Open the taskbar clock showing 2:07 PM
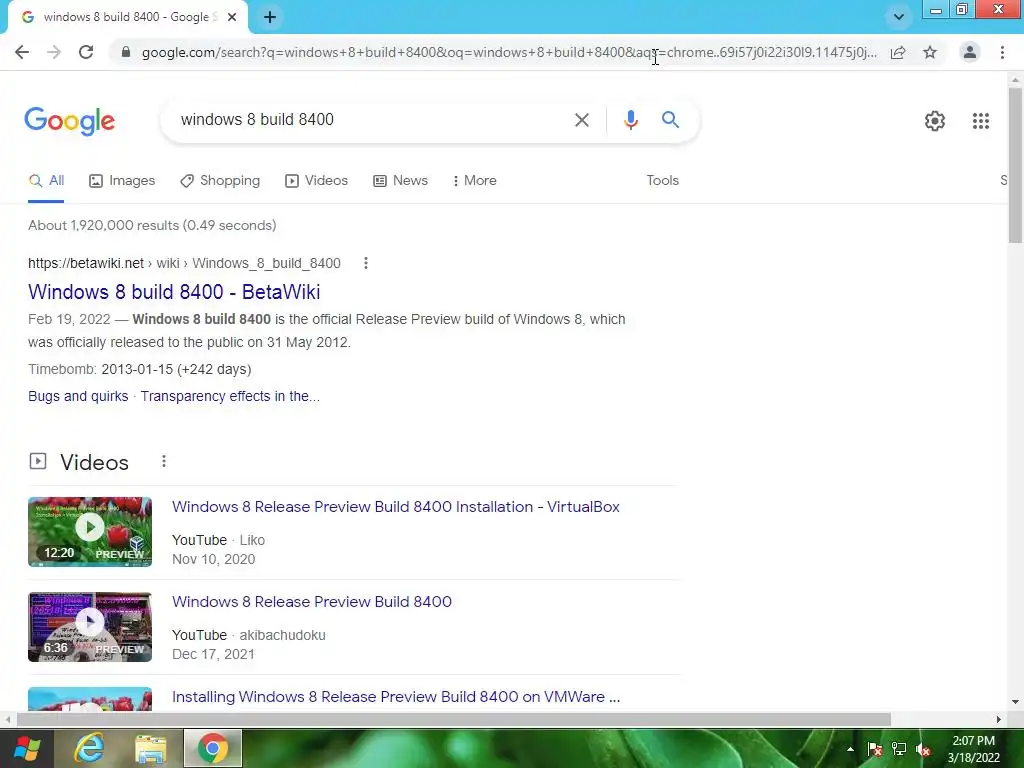The height and width of the screenshot is (768, 1024). pyautogui.click(x=974, y=749)
